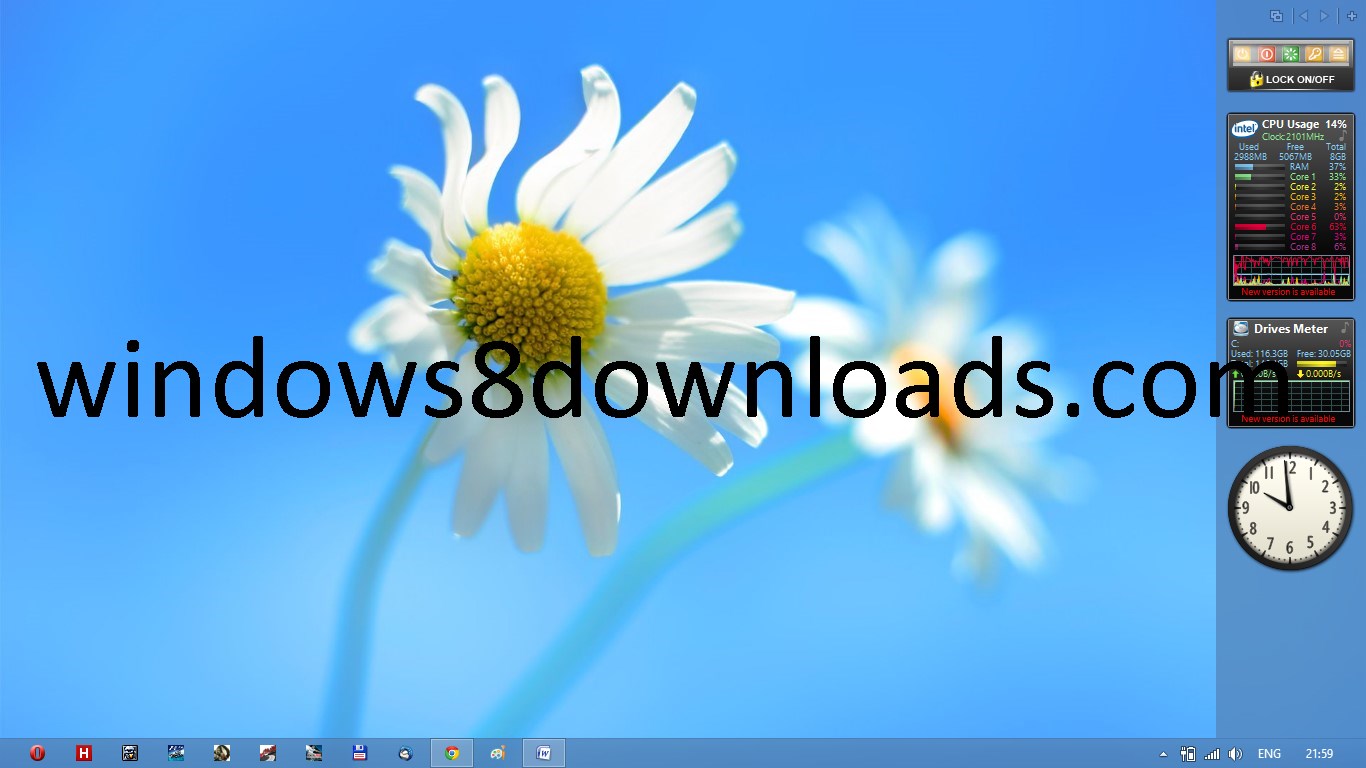Add a gadget with the plus button

1352,16
